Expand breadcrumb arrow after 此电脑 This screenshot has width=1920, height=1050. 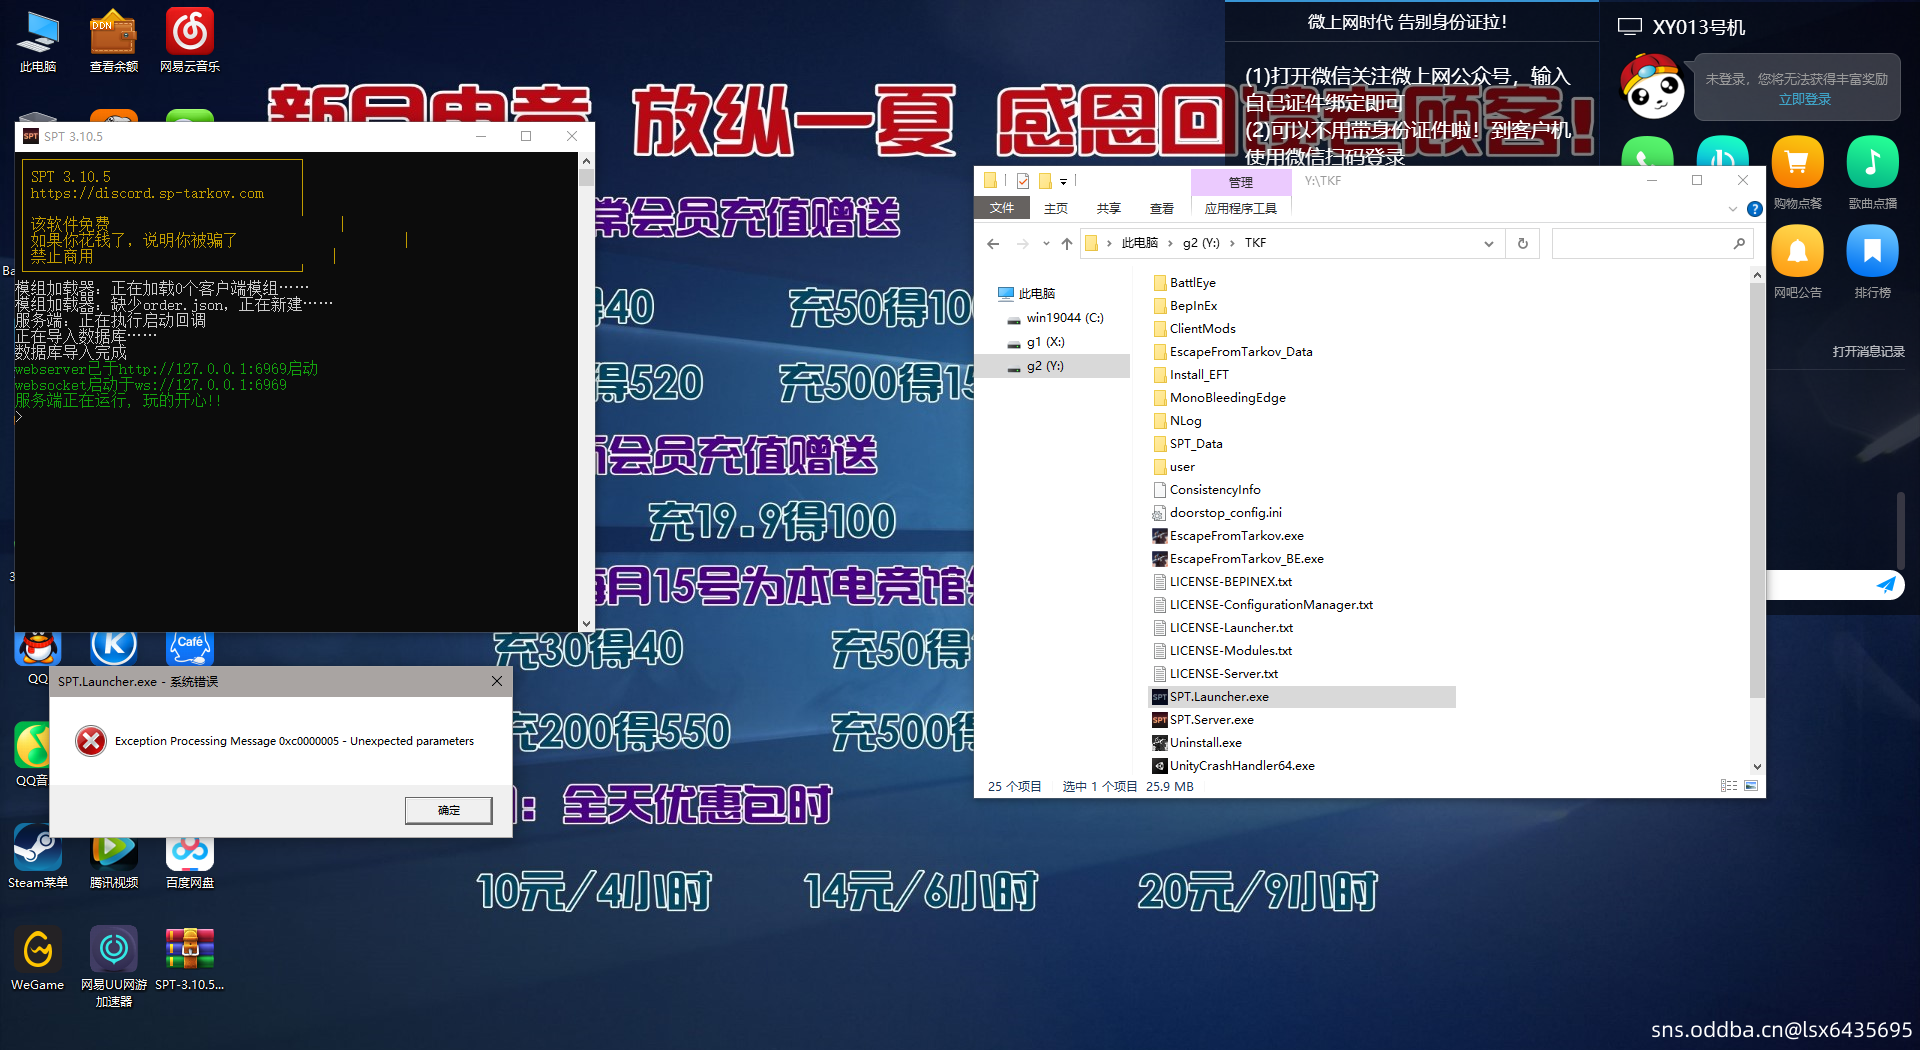click(1170, 243)
